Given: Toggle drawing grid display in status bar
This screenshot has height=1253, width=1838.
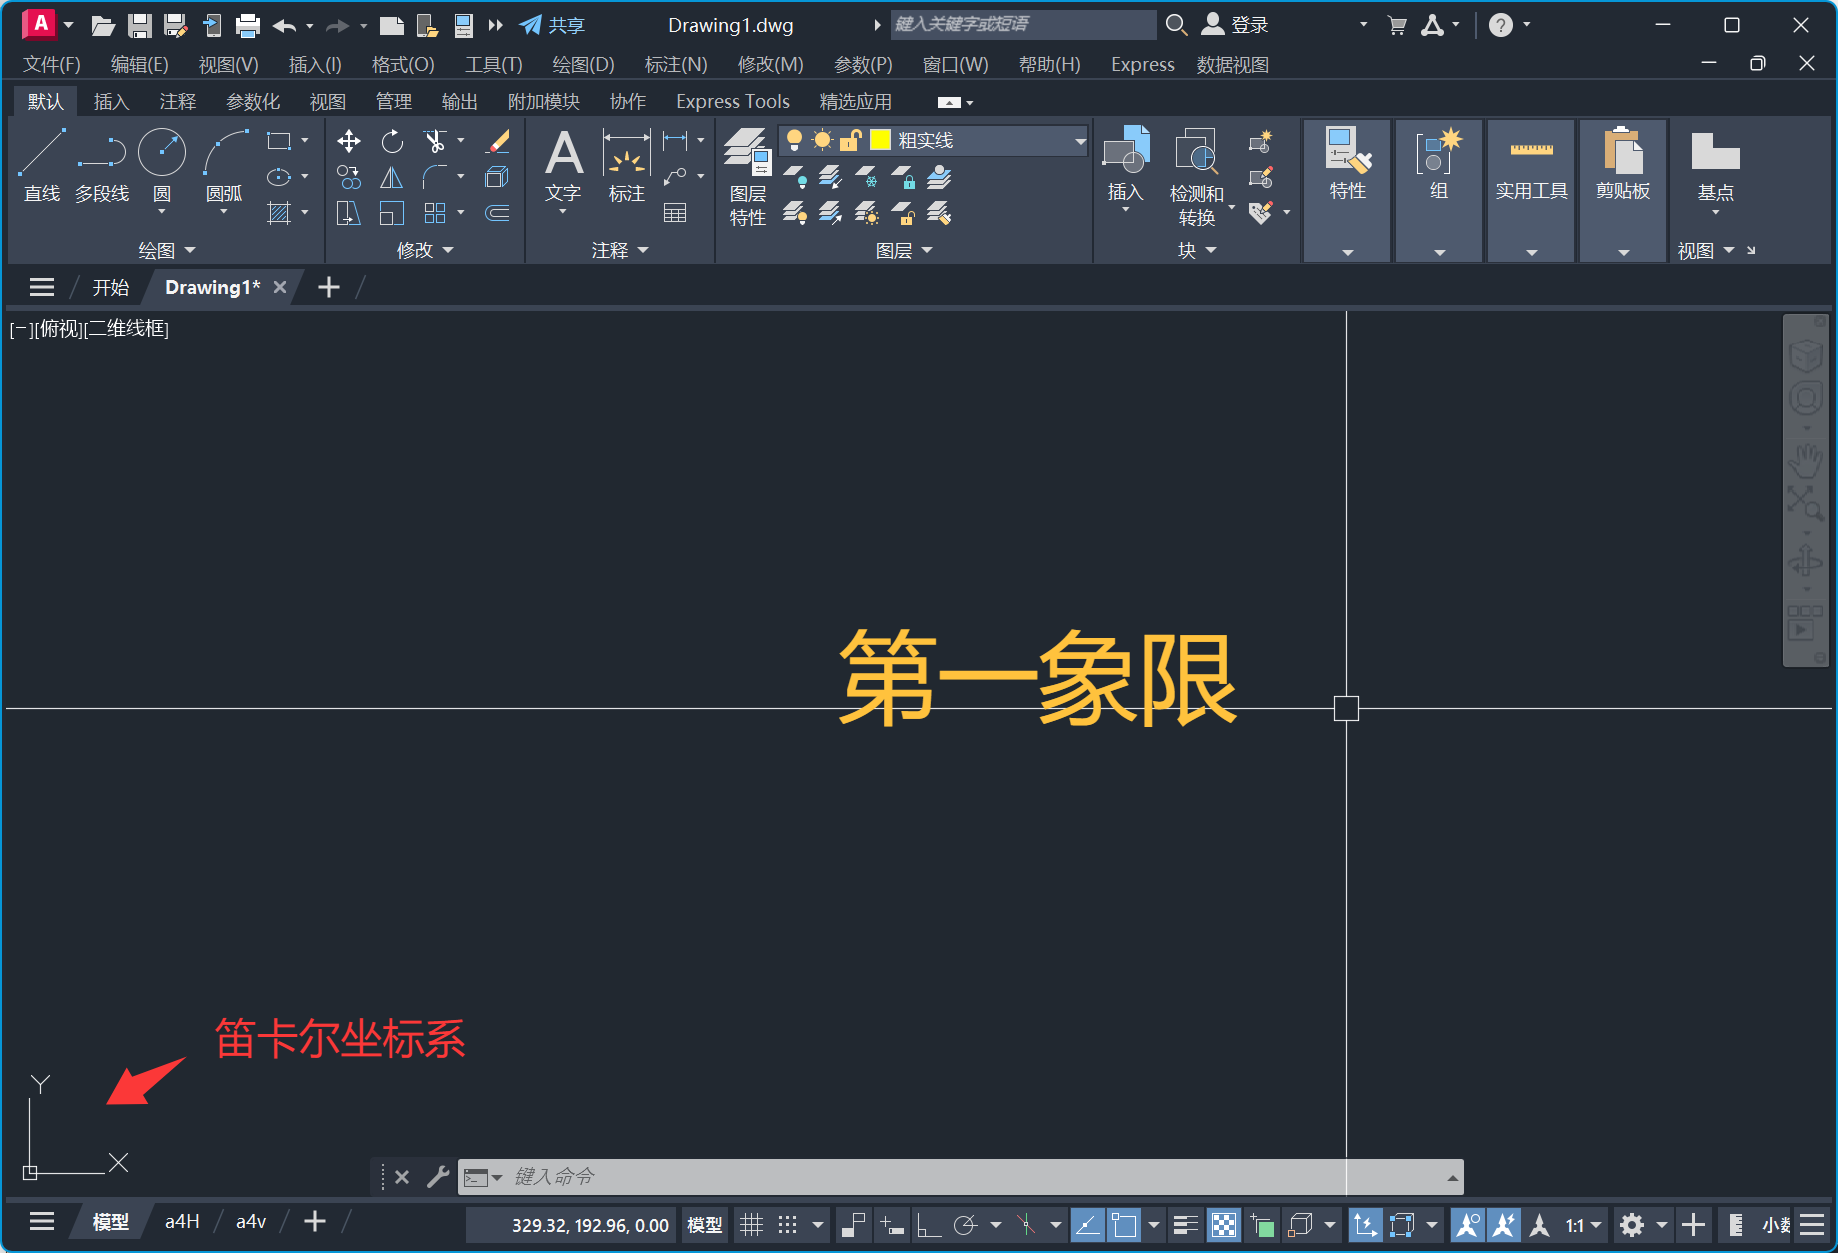Looking at the screenshot, I should point(751,1225).
